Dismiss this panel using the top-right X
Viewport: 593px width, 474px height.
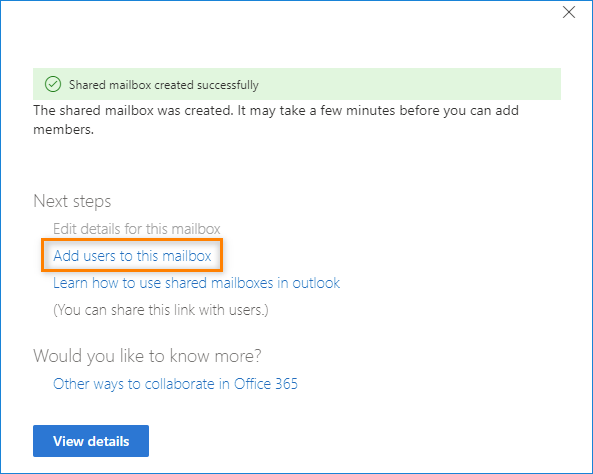coord(569,12)
